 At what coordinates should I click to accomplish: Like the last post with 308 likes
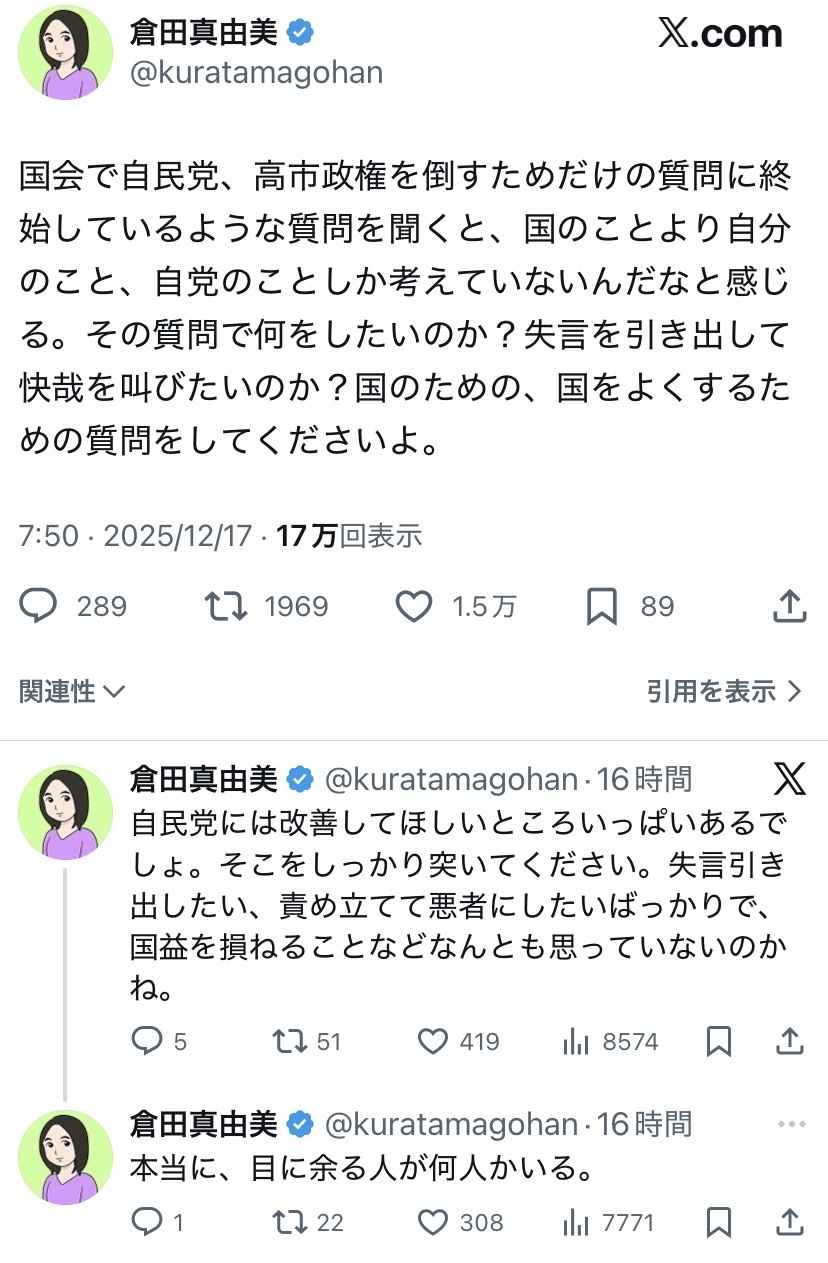click(x=432, y=1222)
